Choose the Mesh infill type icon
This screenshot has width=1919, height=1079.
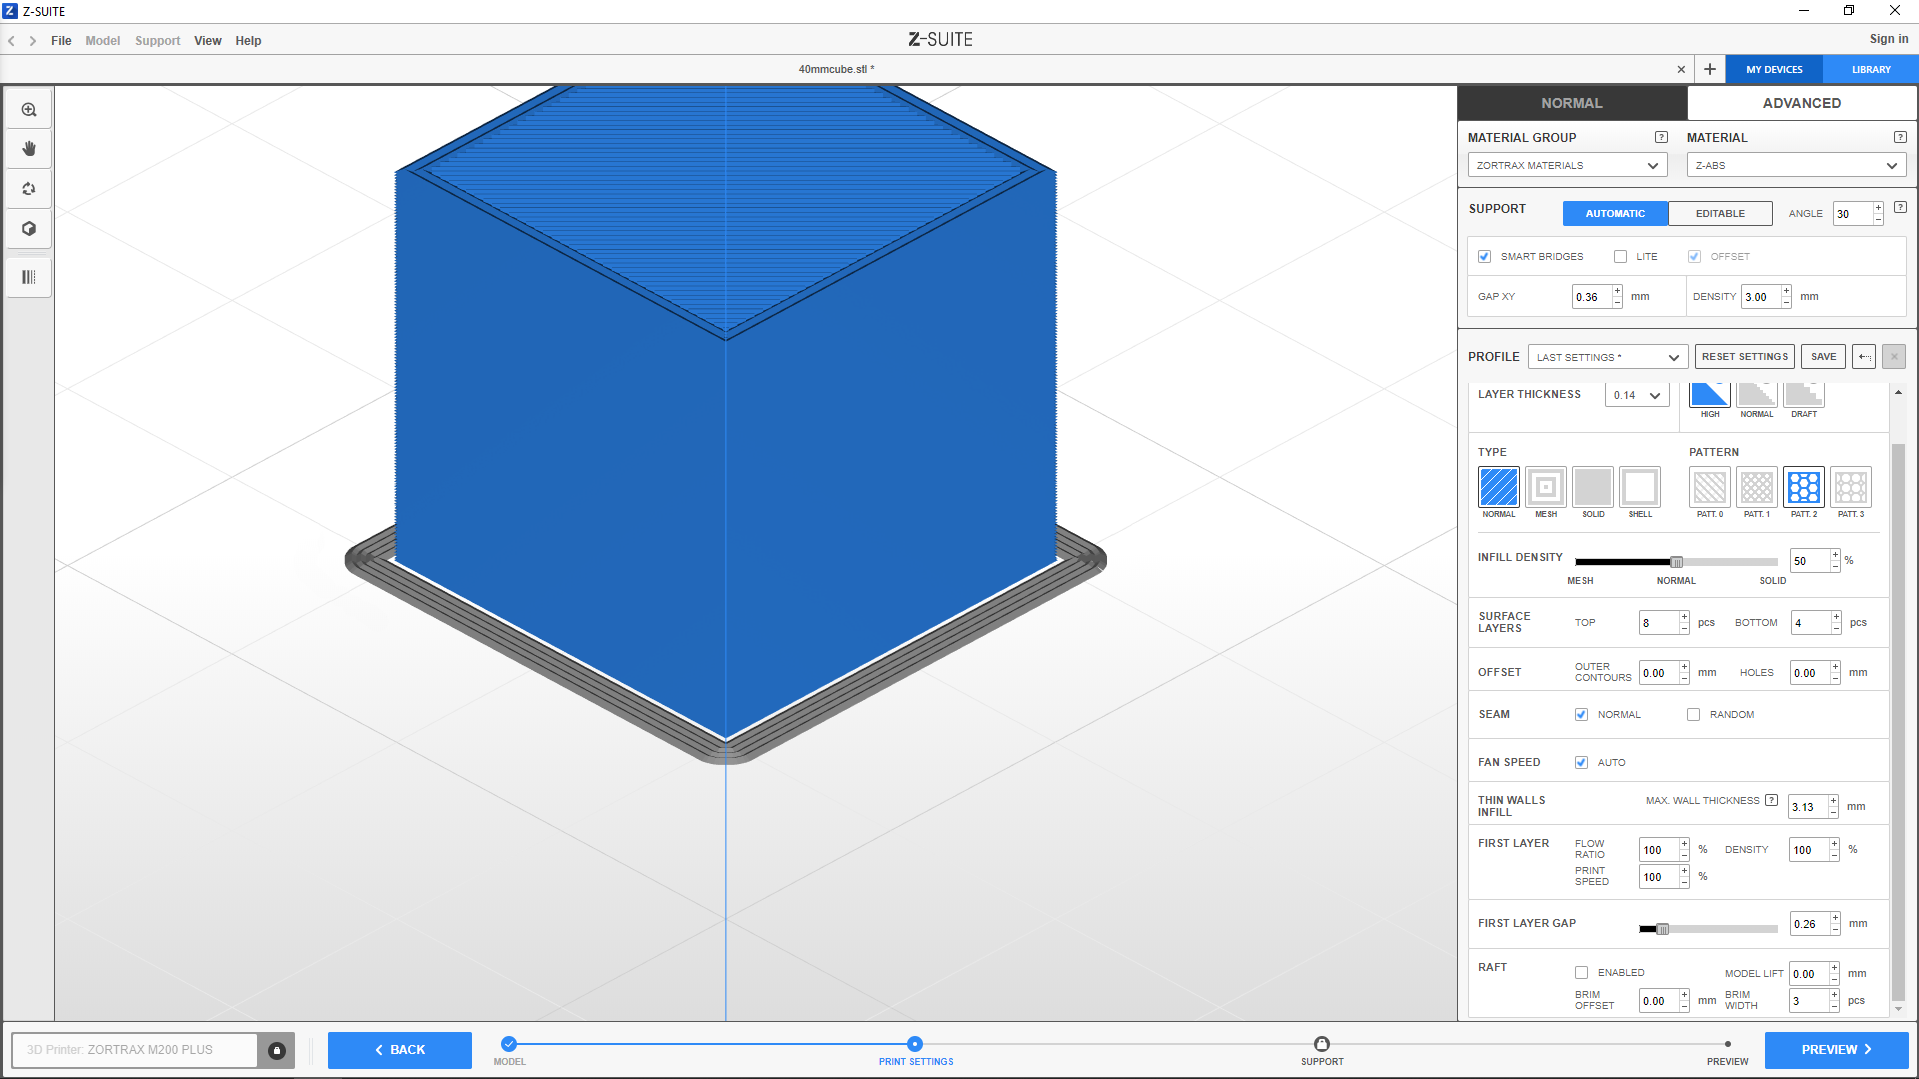(x=1545, y=487)
